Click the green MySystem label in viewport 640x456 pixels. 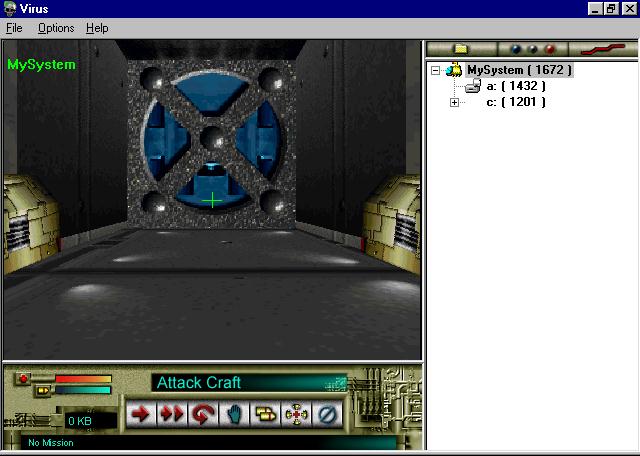click(x=41, y=65)
